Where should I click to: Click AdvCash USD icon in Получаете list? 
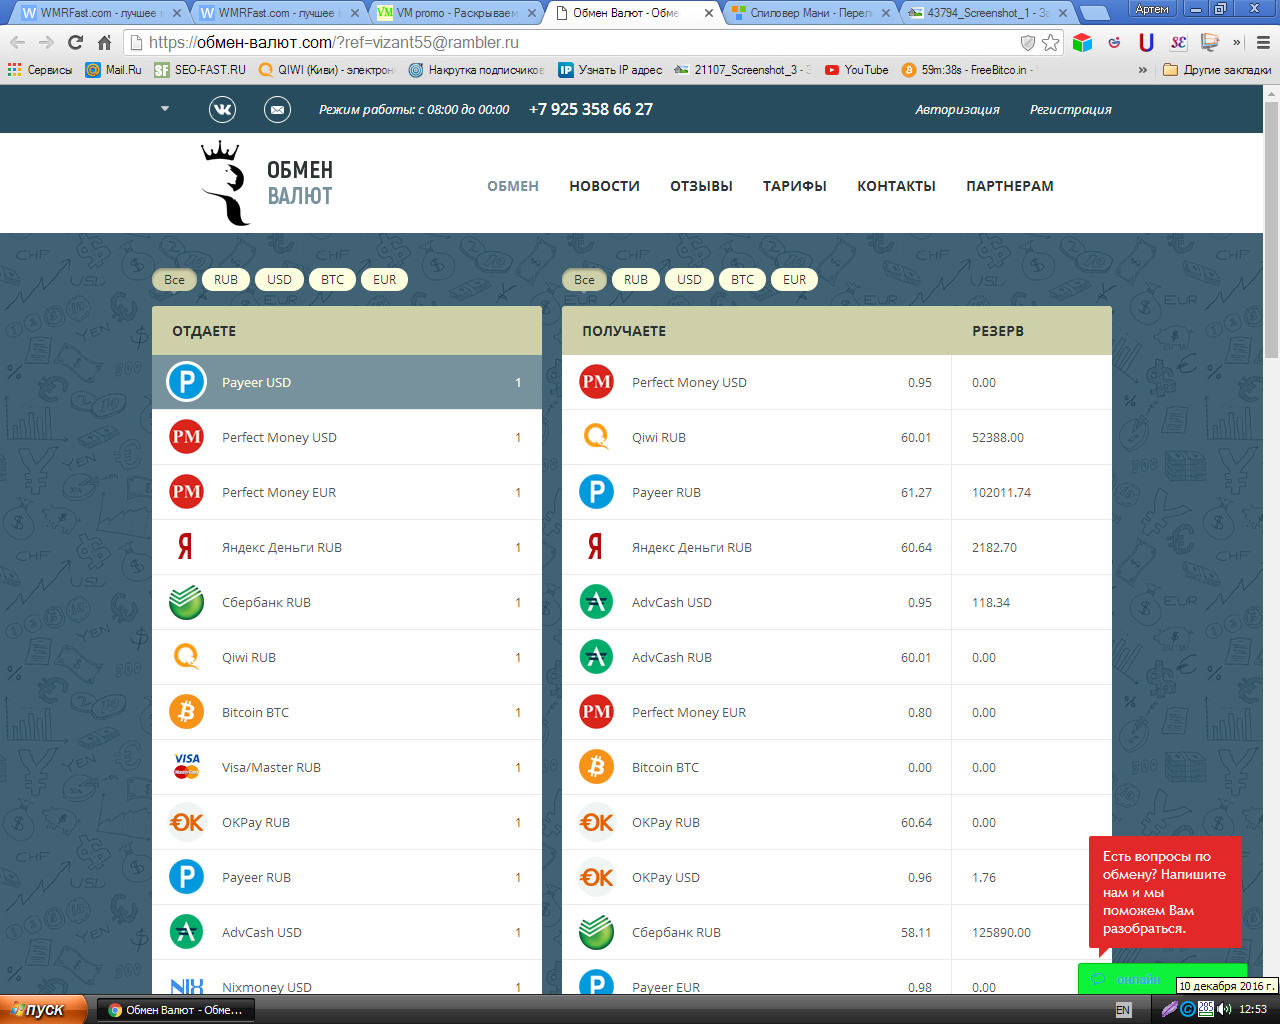(x=596, y=602)
